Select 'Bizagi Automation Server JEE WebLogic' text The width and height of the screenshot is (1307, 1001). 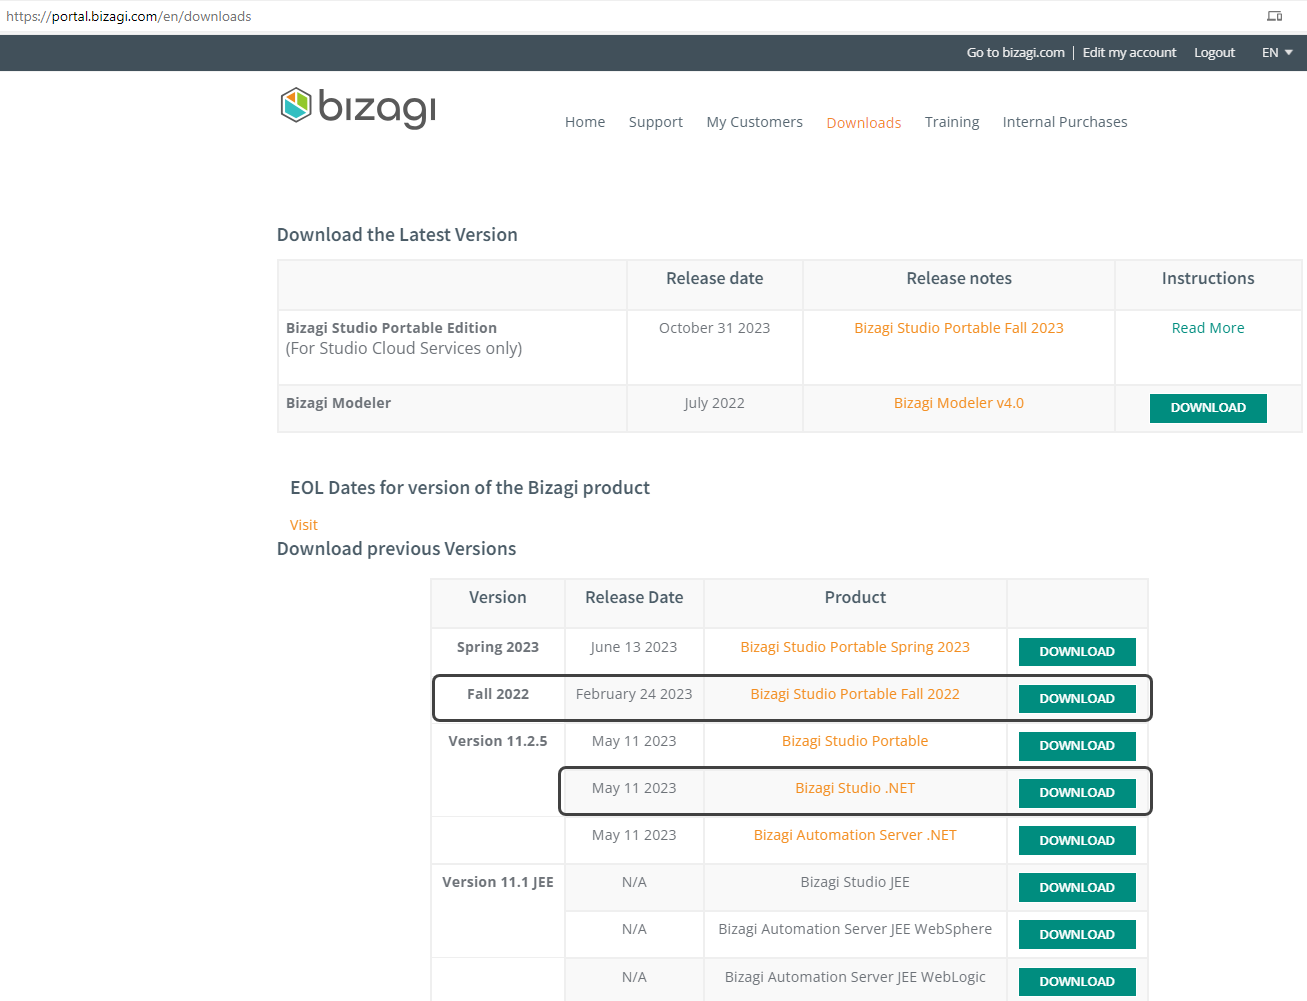(855, 977)
